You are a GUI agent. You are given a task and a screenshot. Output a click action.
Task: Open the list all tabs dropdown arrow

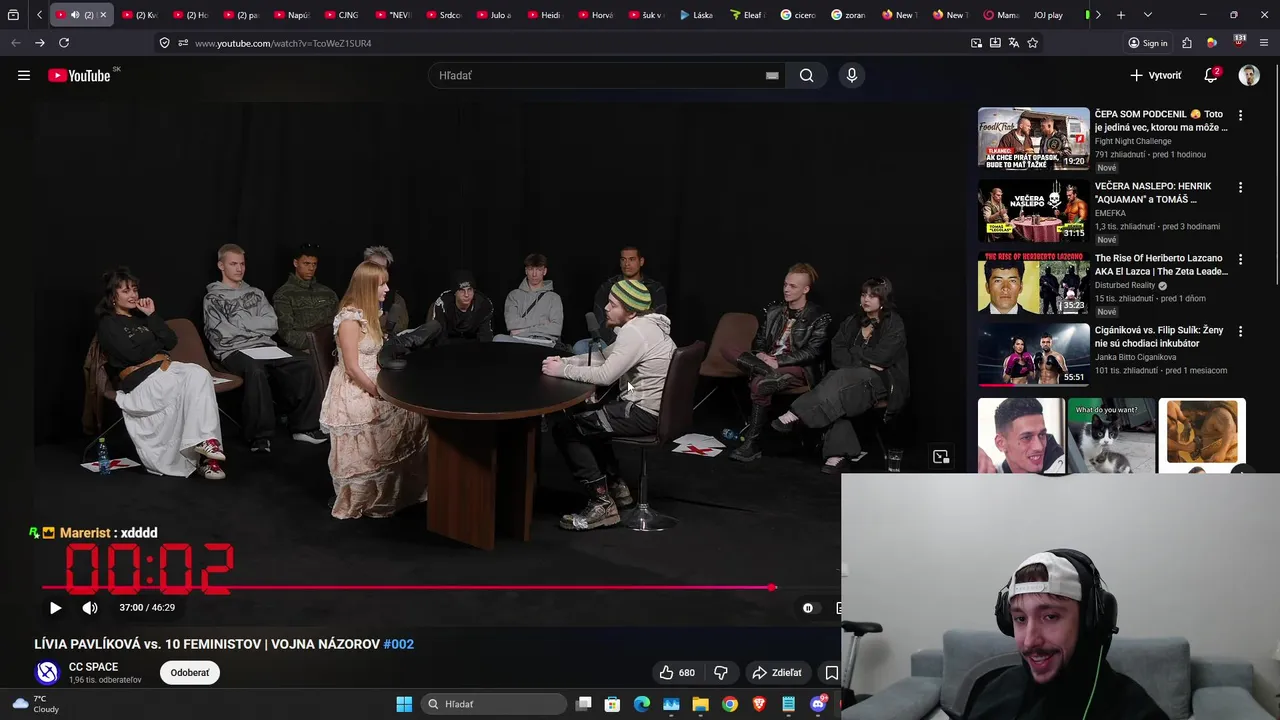click(1147, 15)
